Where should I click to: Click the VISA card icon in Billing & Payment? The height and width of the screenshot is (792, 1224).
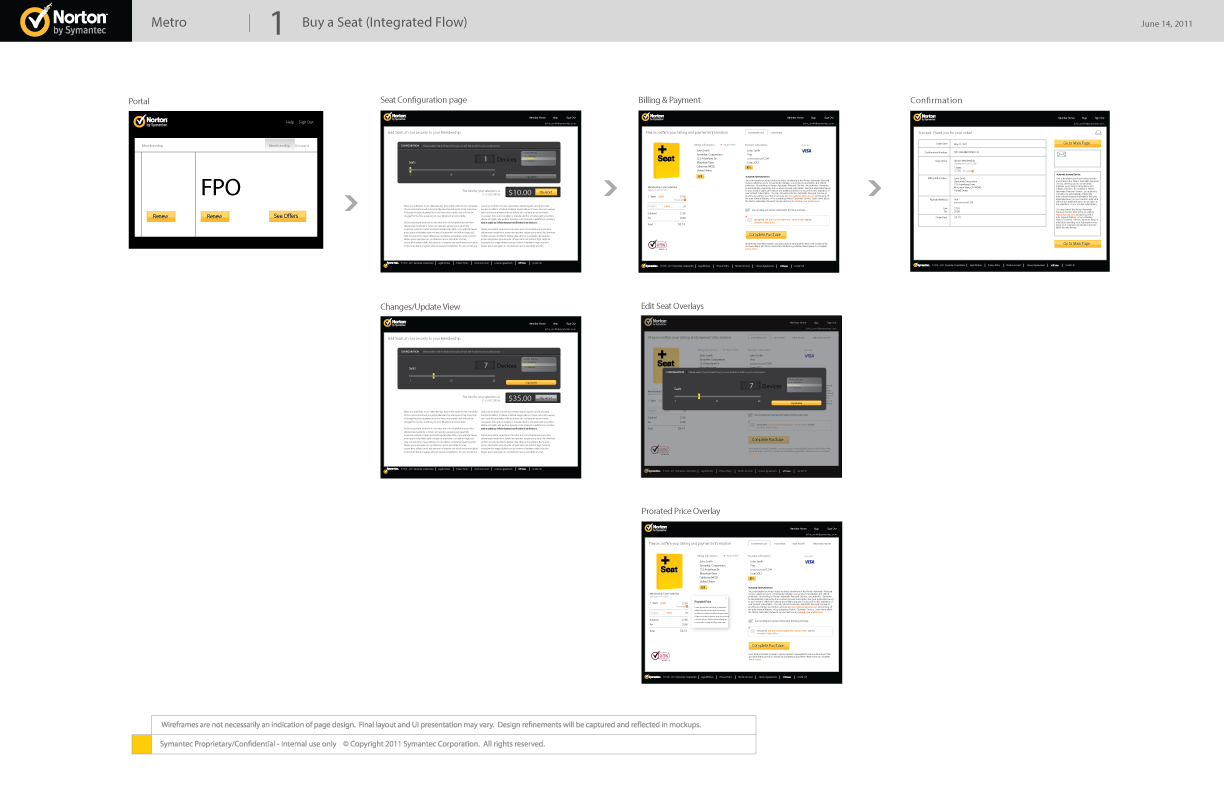[x=806, y=150]
